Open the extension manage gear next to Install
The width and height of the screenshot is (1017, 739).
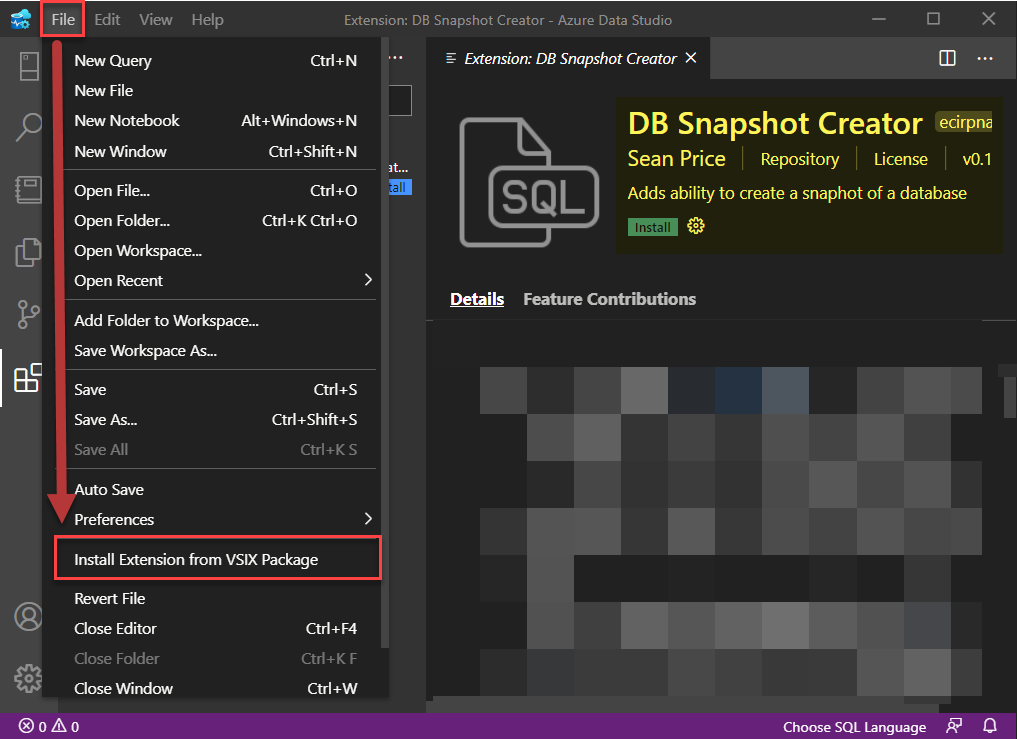point(696,226)
